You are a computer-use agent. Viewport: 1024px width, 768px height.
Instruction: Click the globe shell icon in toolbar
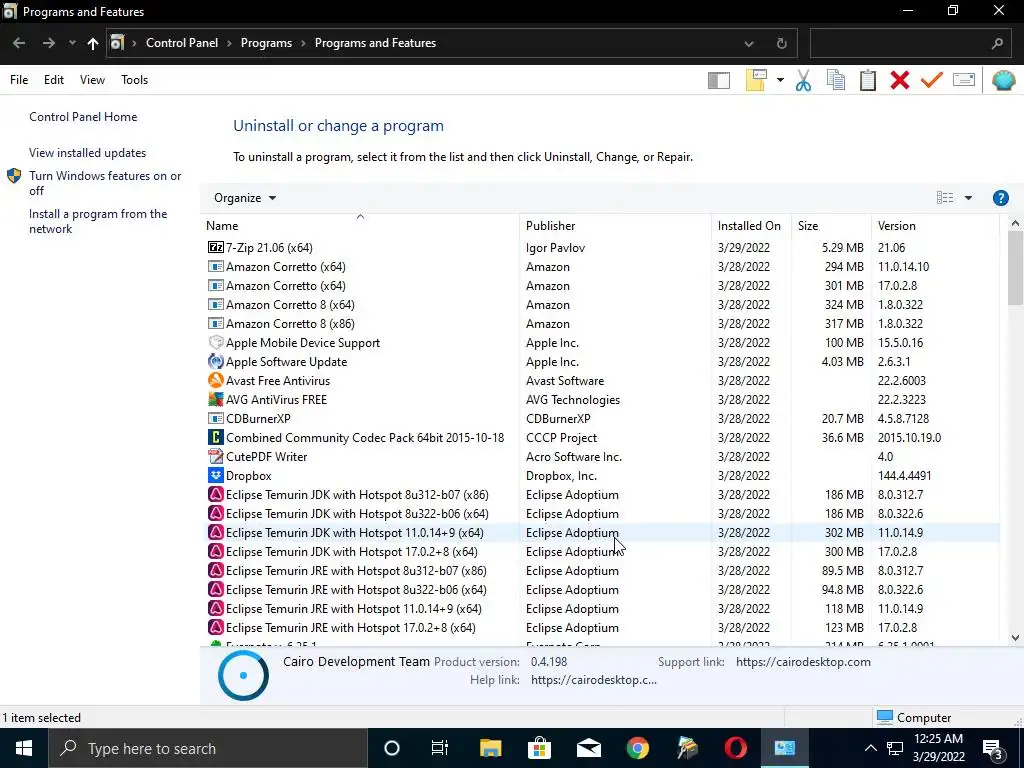(x=1003, y=80)
